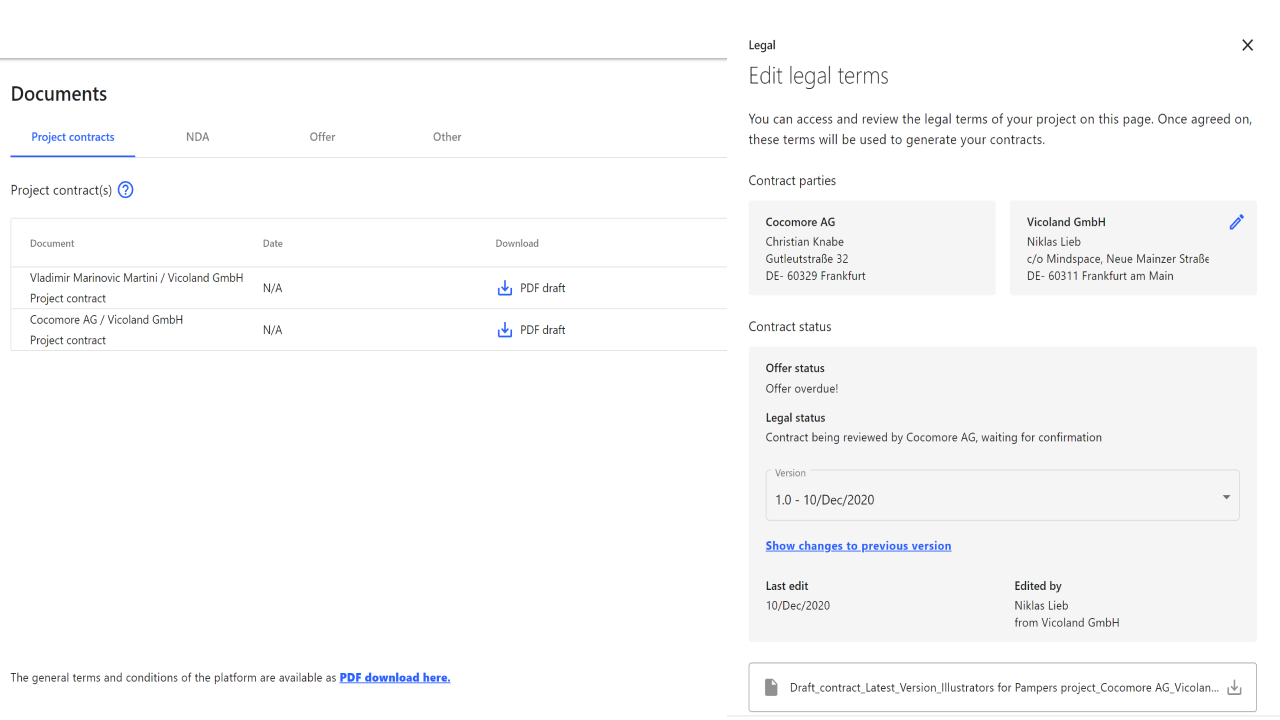Click the Draft_contract_Latest_Version file name

click(1003, 688)
